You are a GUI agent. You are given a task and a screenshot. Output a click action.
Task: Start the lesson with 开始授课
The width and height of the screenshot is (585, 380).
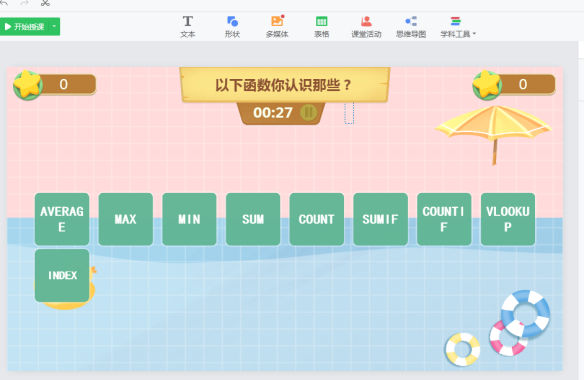tap(25, 26)
